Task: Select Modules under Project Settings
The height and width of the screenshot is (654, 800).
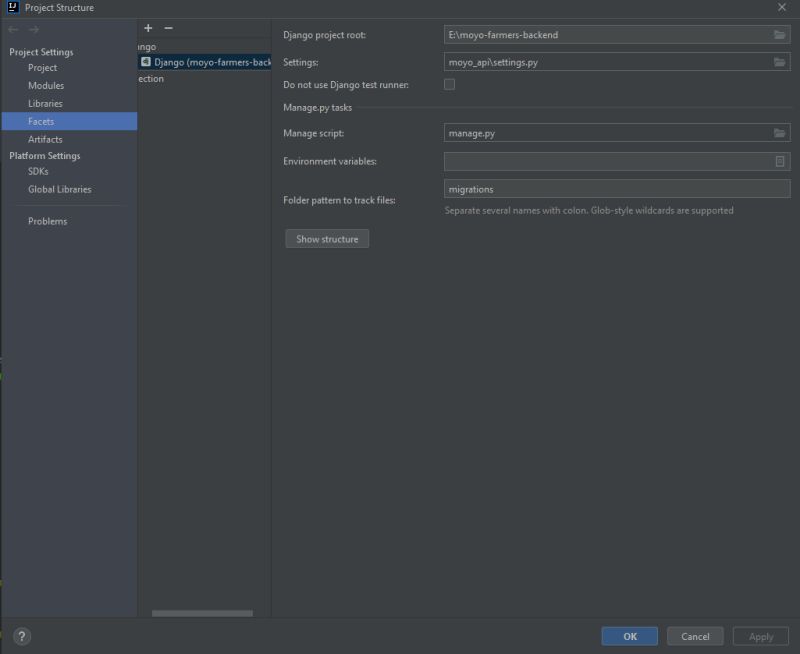Action: click(x=47, y=85)
